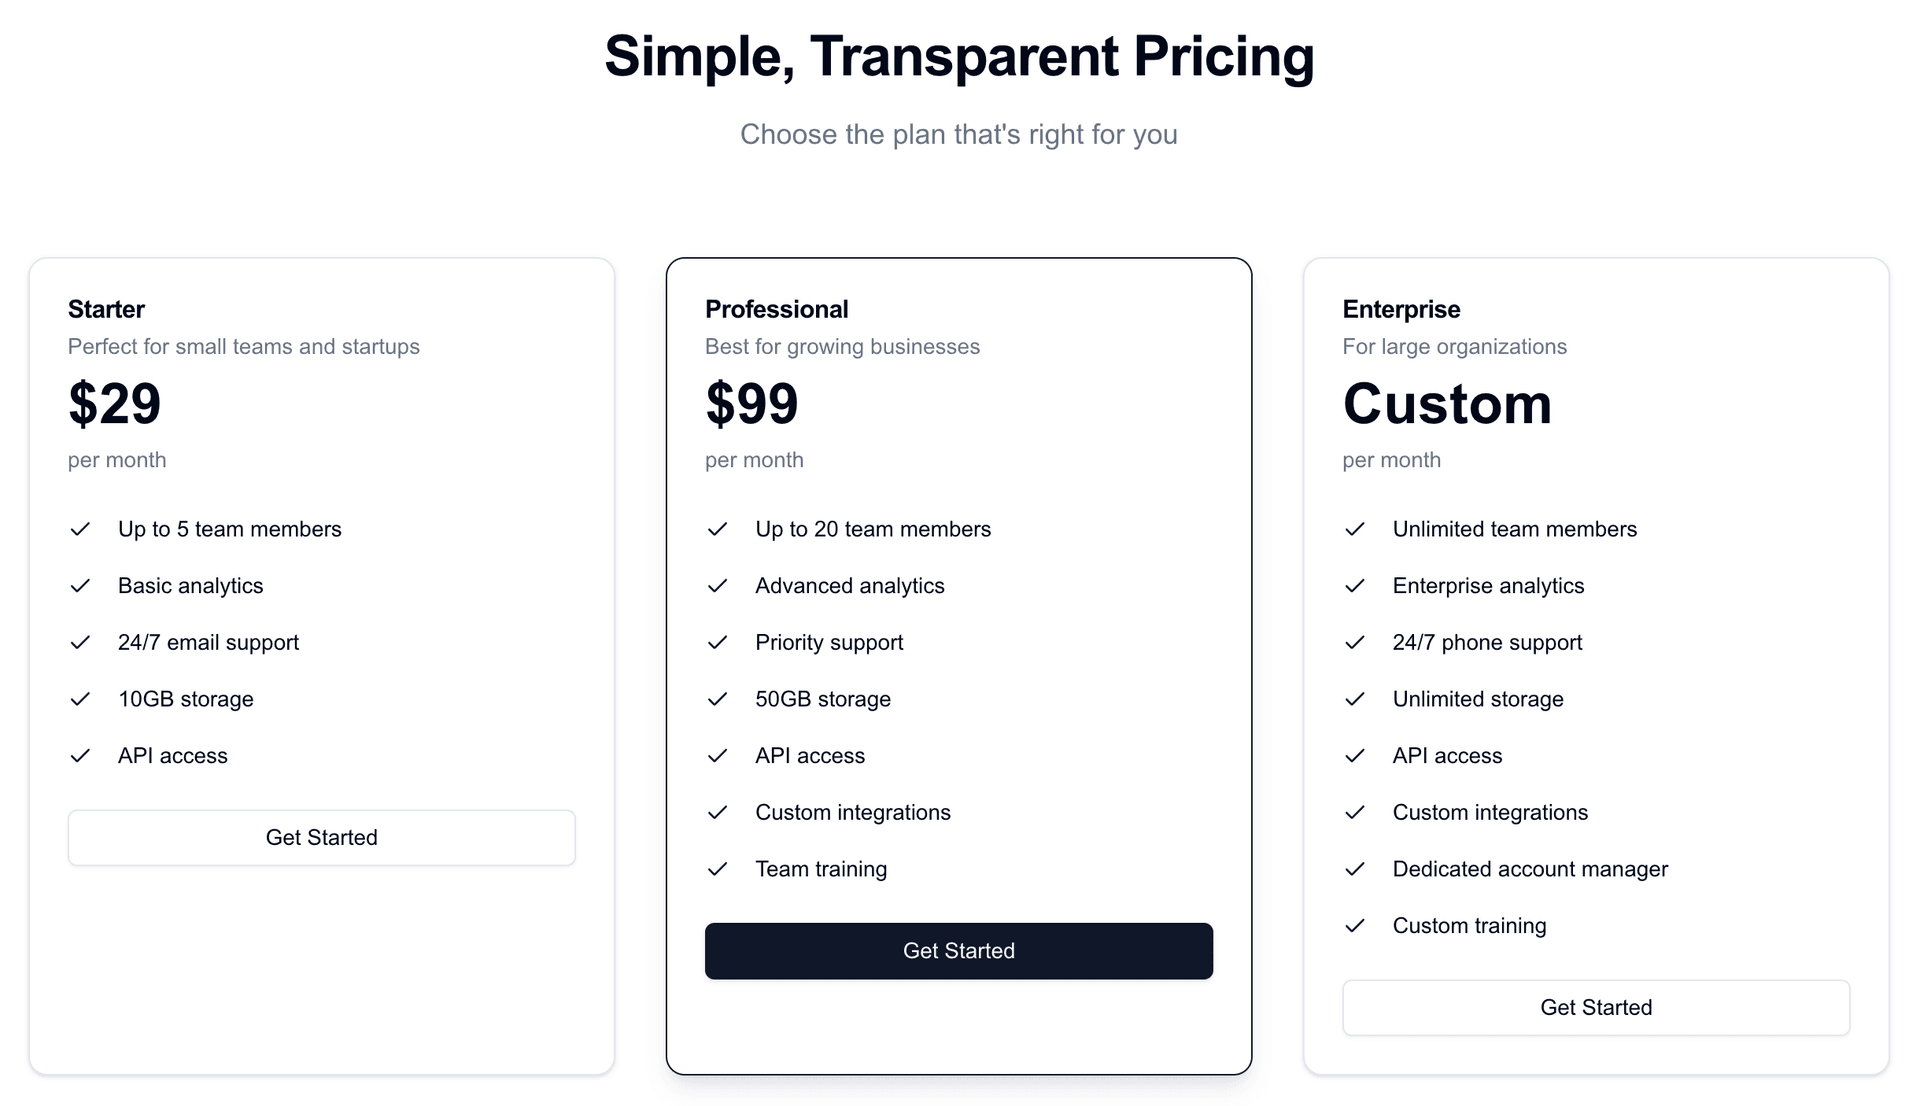Click checkmark next to Priority support
The height and width of the screenshot is (1106, 1920).
(x=717, y=642)
